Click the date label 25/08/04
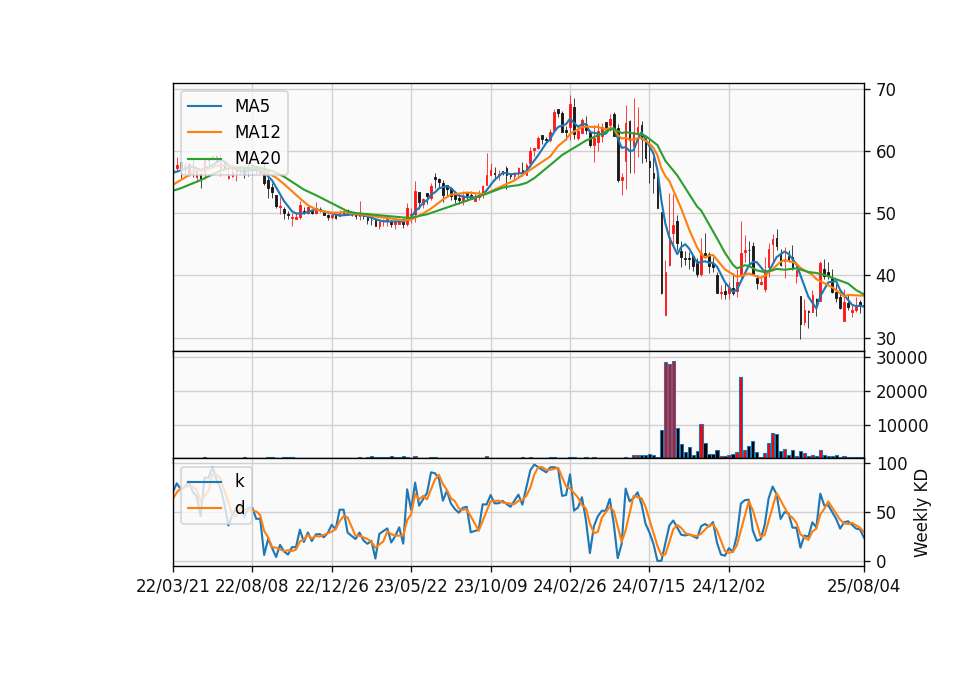Screen dimensions: 960x690 pos(864,586)
